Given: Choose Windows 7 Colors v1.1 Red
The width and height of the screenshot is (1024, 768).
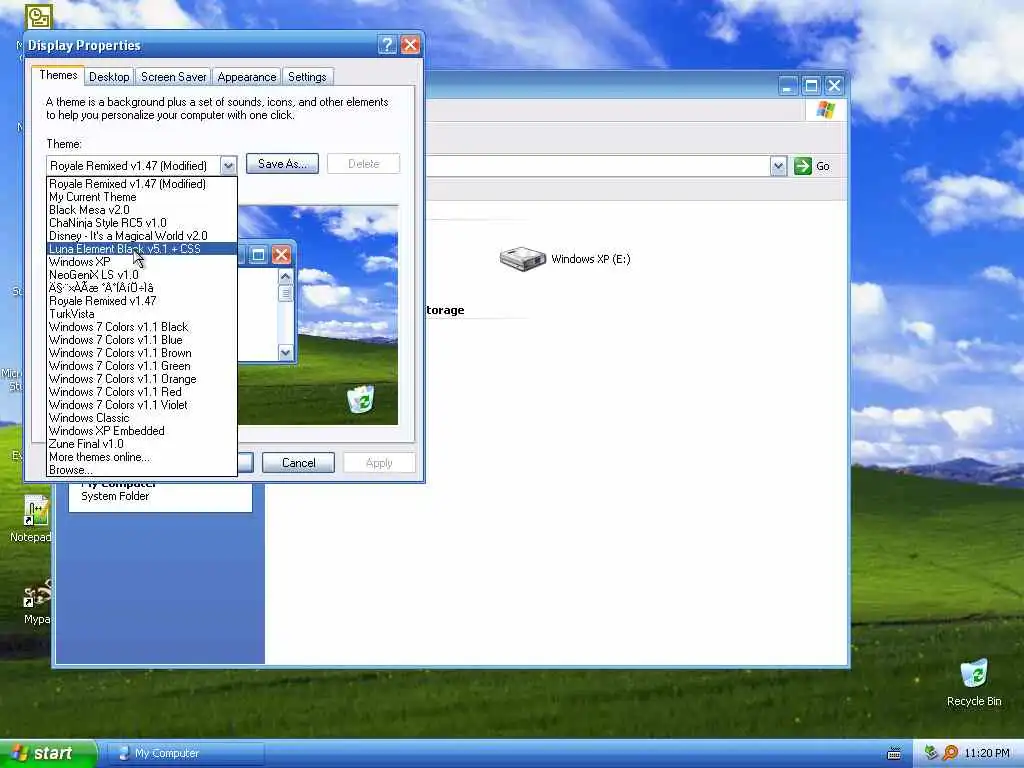Looking at the screenshot, I should (x=142, y=392).
